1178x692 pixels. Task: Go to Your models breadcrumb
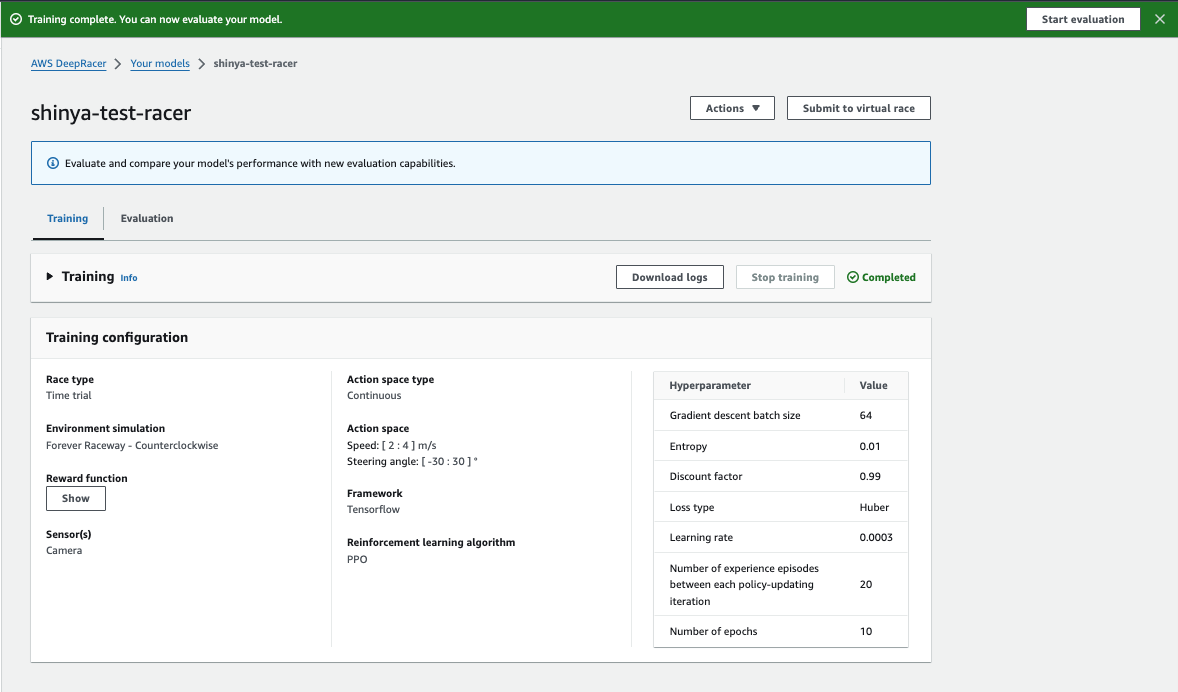coord(160,64)
